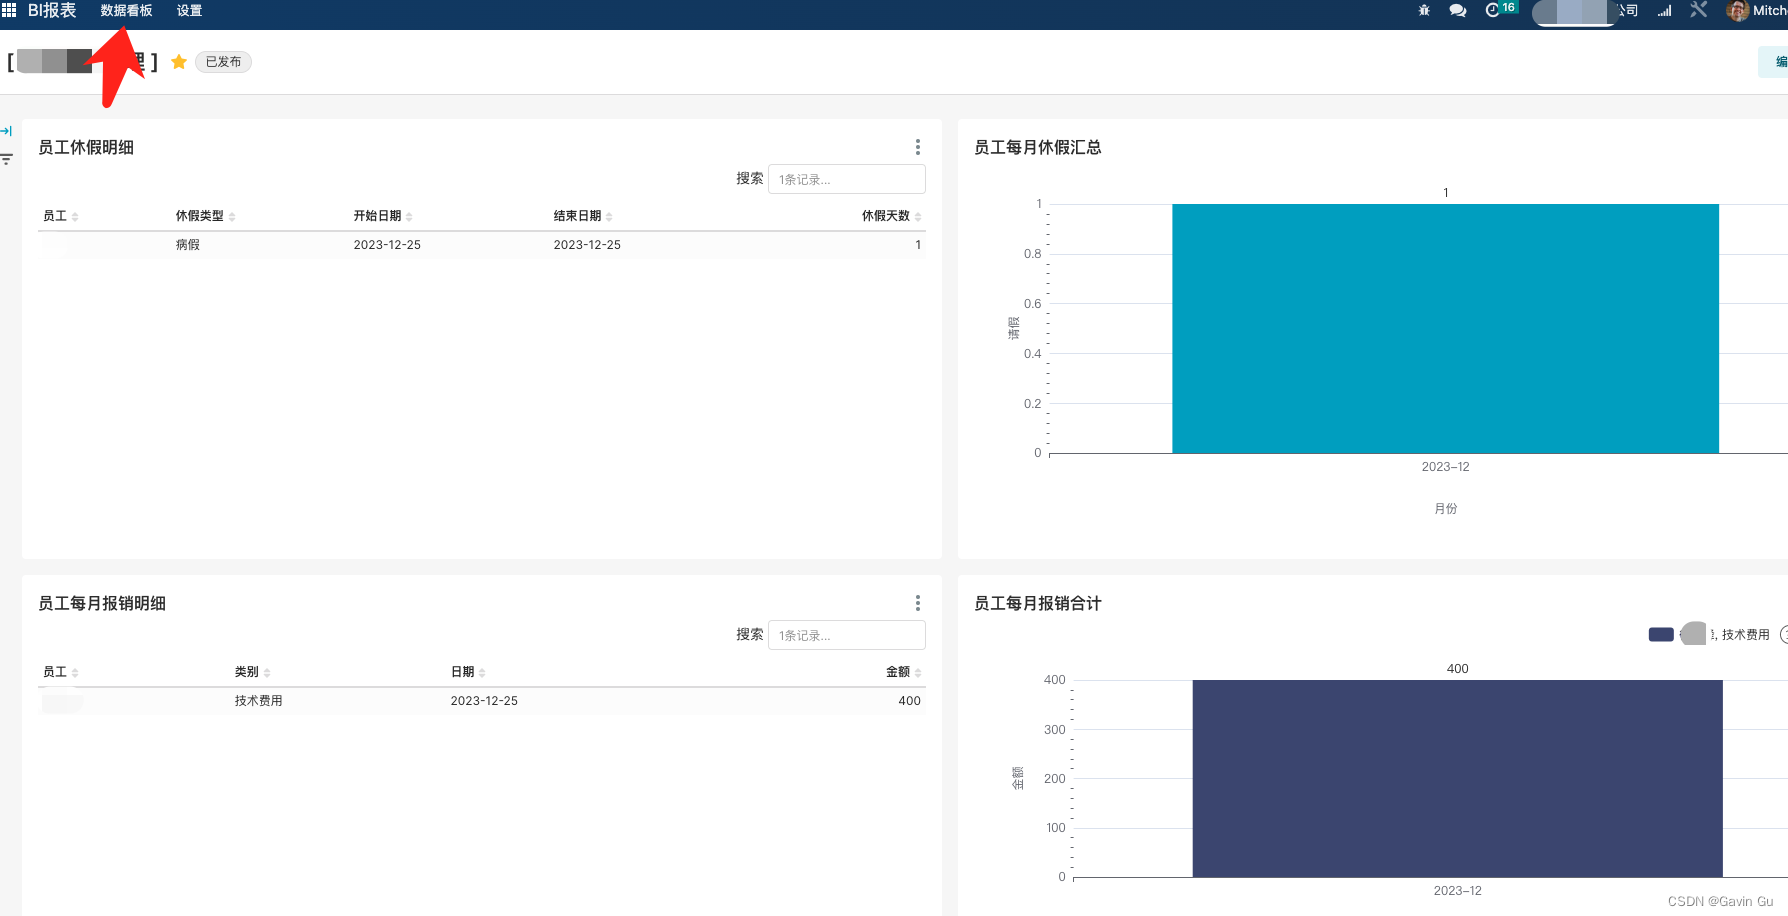Screen dimensions: 1788x916
Task: Click the 已发布 status badge
Action: click(223, 62)
